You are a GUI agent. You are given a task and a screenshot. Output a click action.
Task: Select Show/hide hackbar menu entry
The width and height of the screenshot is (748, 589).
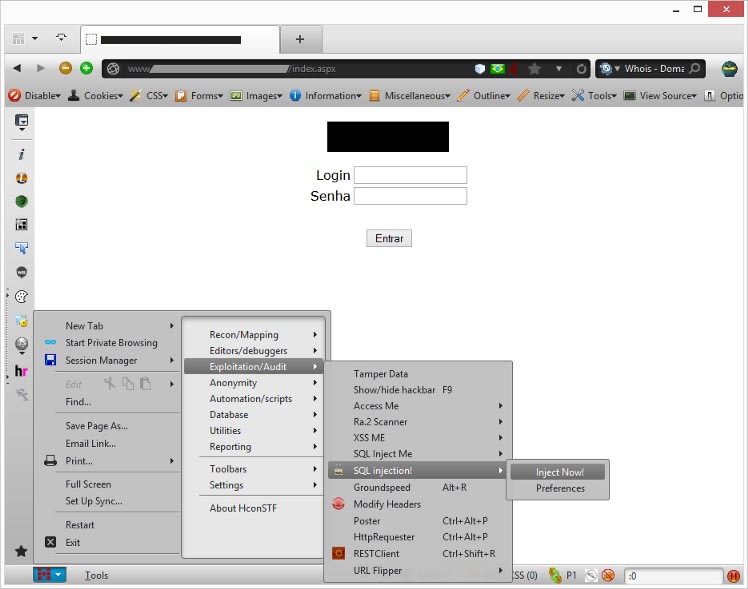point(417,390)
